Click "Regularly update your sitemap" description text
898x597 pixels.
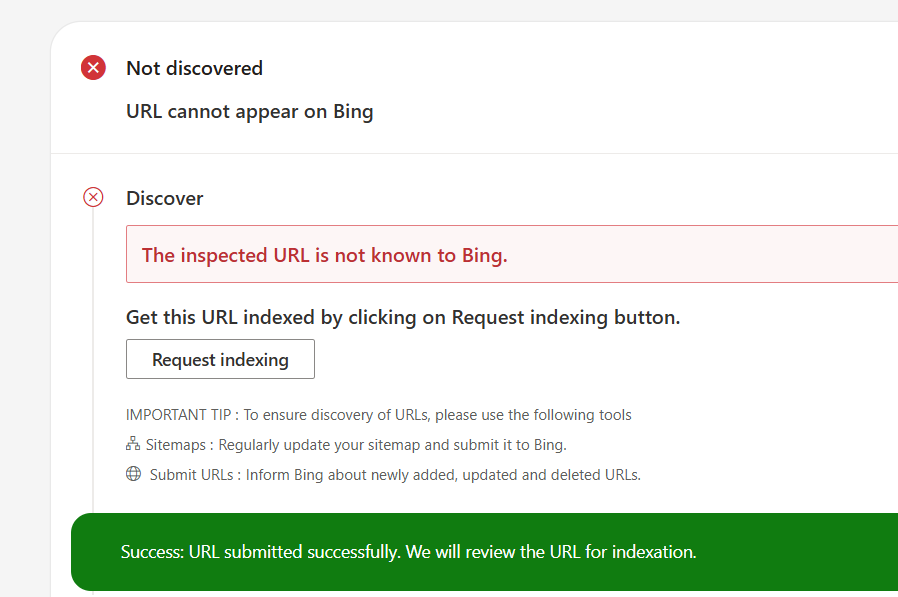coord(392,444)
